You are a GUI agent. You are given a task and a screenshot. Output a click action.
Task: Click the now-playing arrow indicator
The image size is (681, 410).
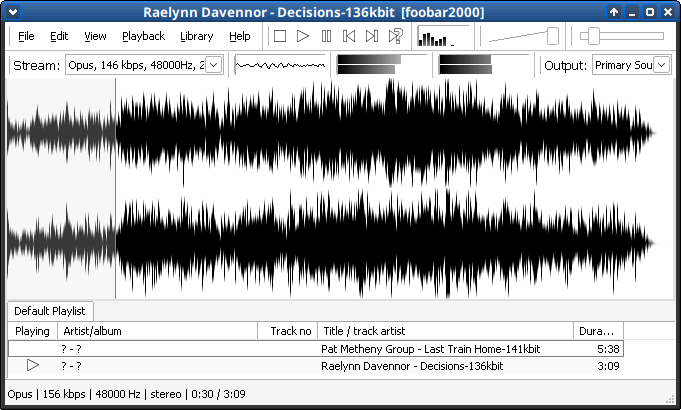click(33, 365)
